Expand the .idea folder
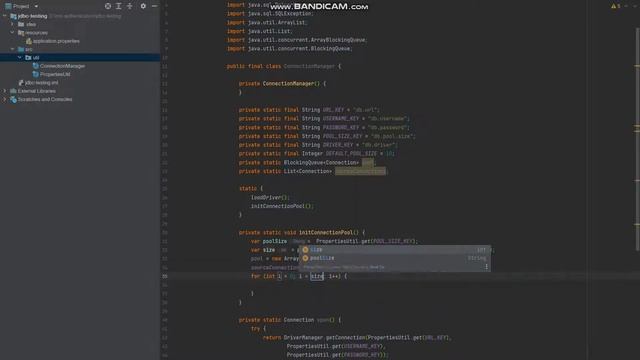Image resolution: width=640 pixels, height=360 pixels. click(12, 24)
